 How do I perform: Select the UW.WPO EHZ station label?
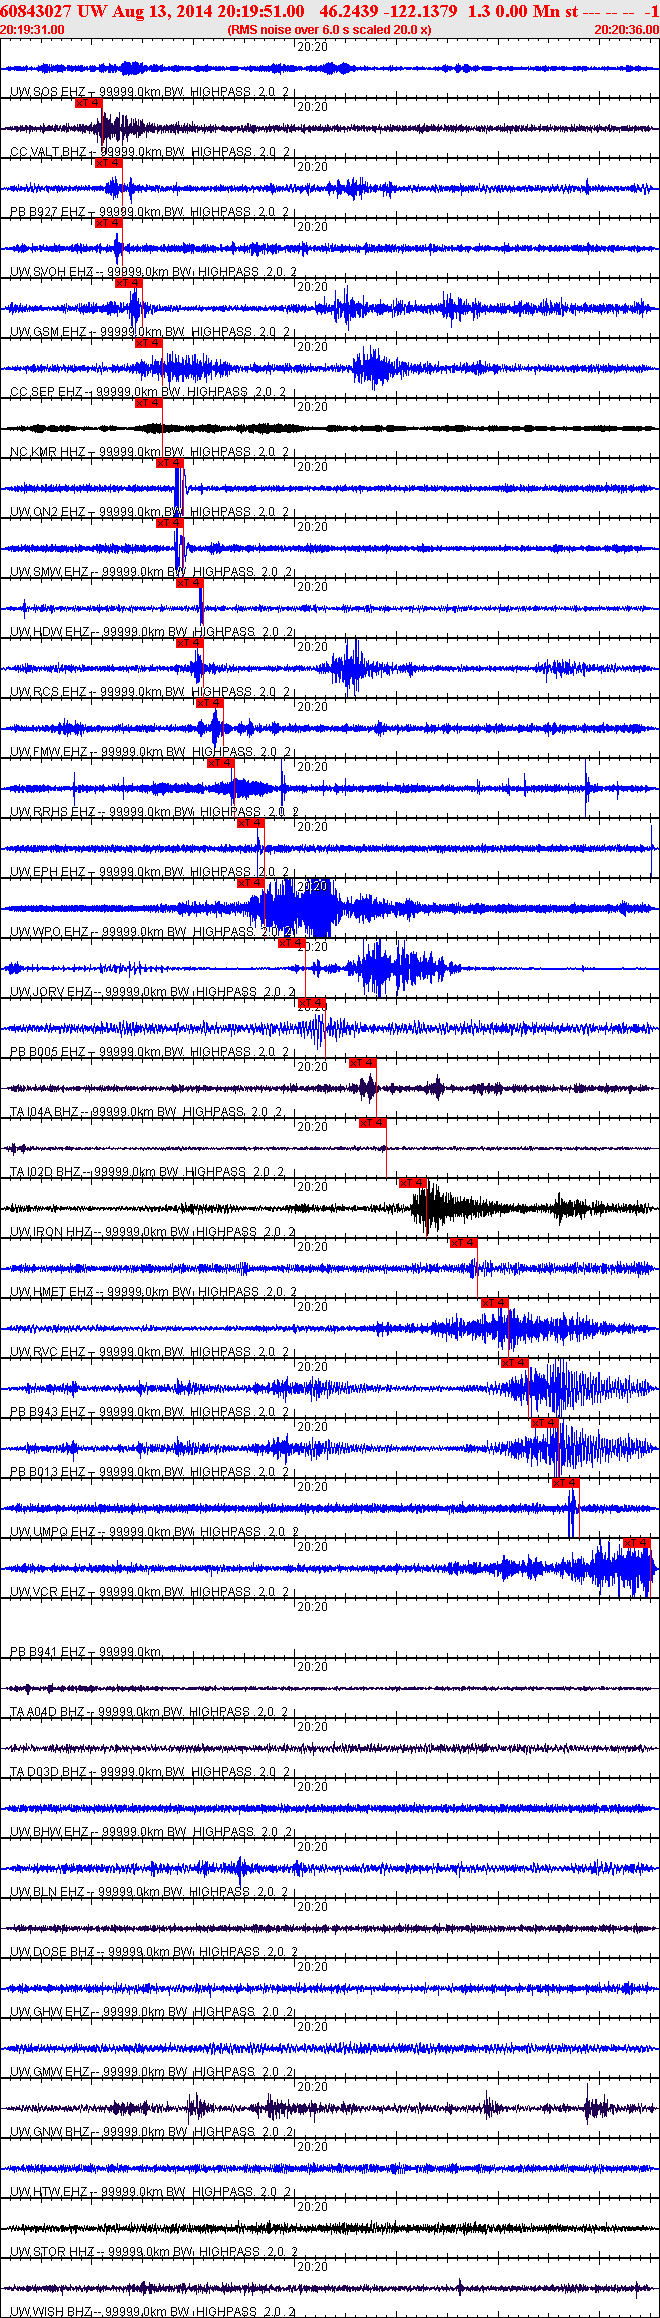click(49, 932)
